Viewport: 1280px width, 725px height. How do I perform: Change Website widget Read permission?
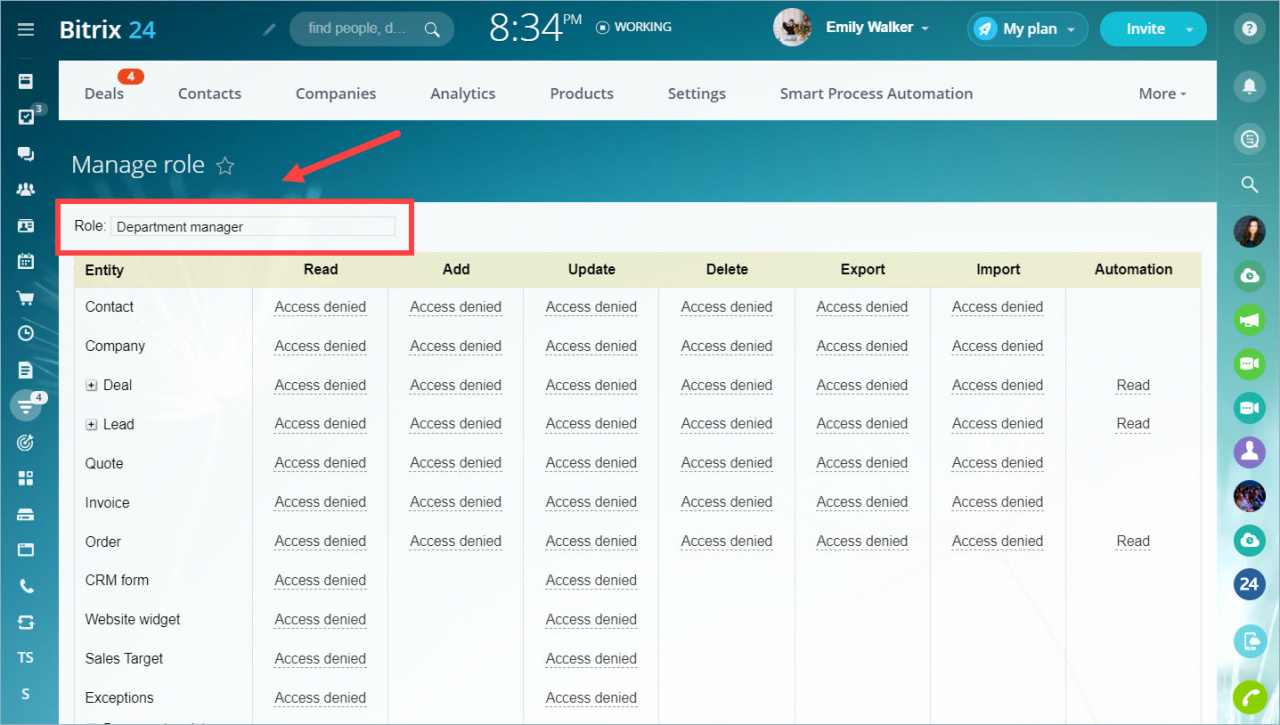[x=320, y=619]
